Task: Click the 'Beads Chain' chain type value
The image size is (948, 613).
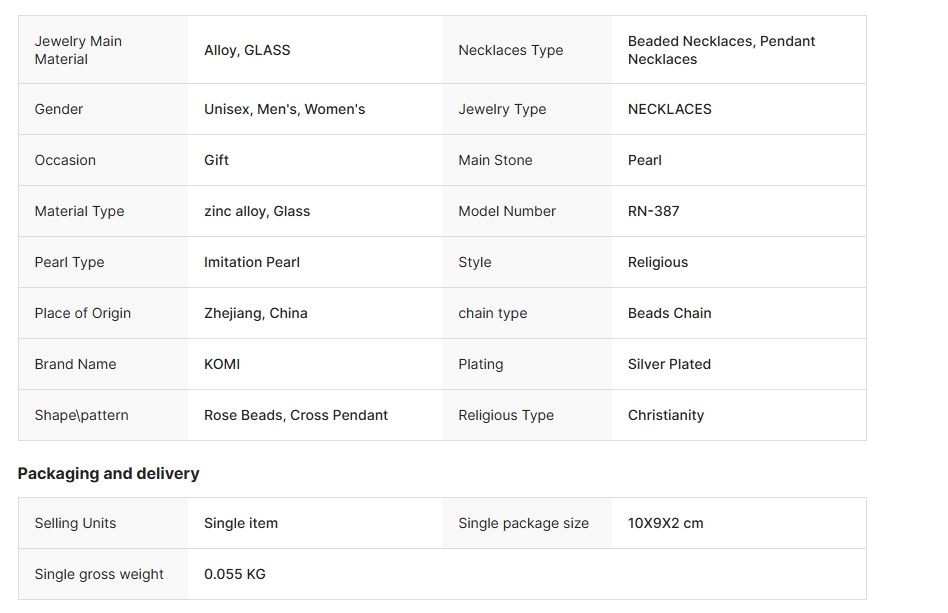Action: coord(669,313)
